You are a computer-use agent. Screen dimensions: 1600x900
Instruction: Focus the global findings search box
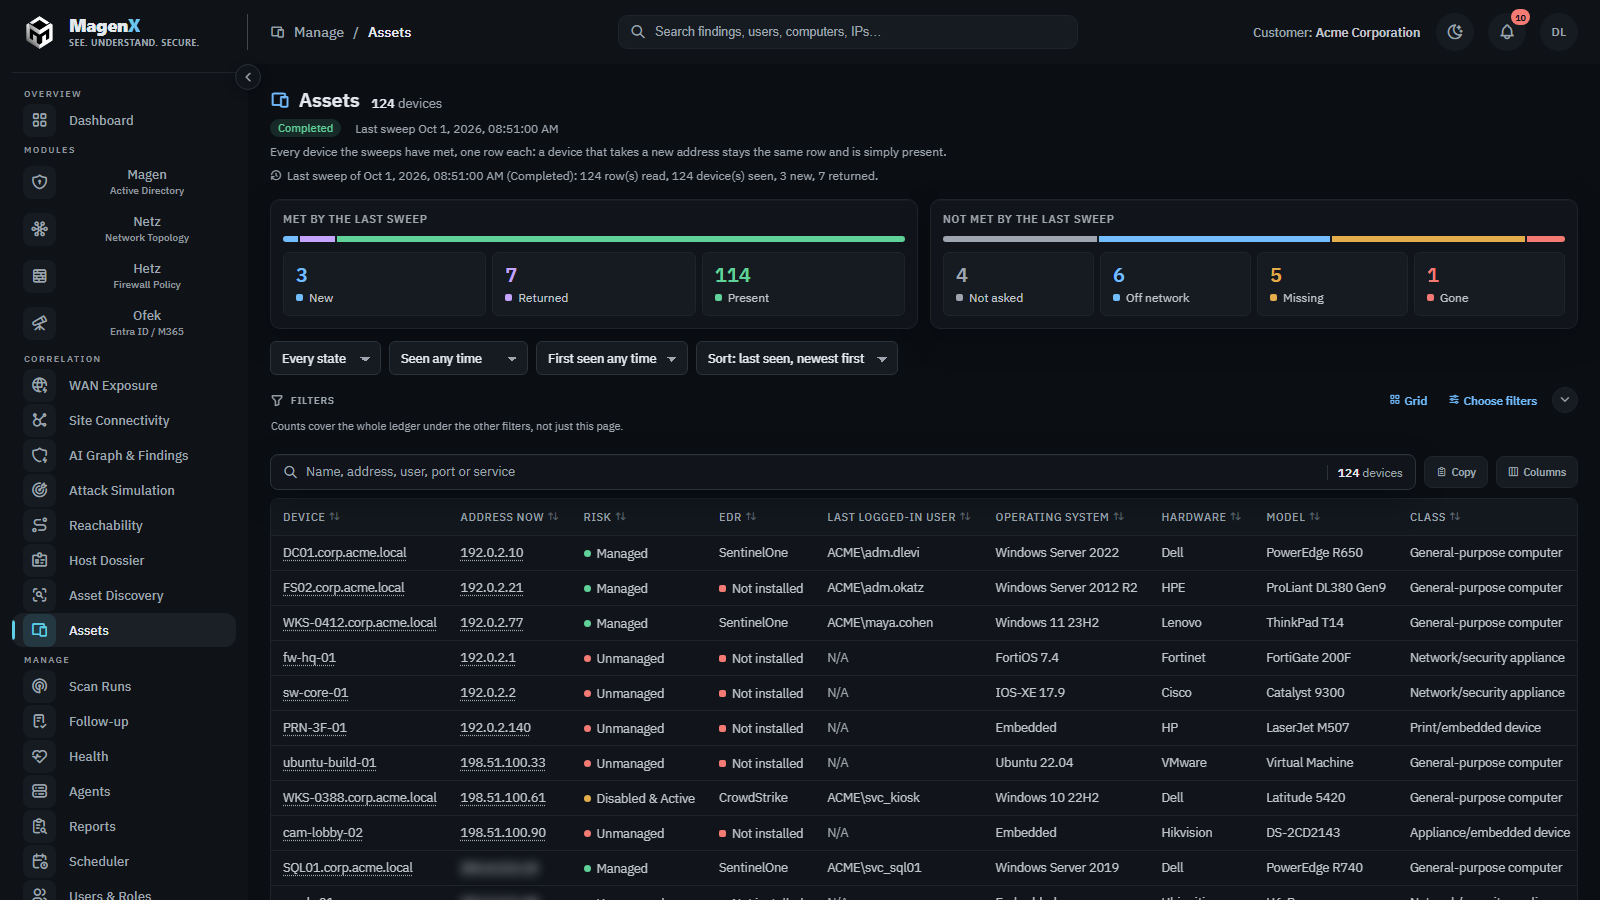pyautogui.click(x=848, y=32)
